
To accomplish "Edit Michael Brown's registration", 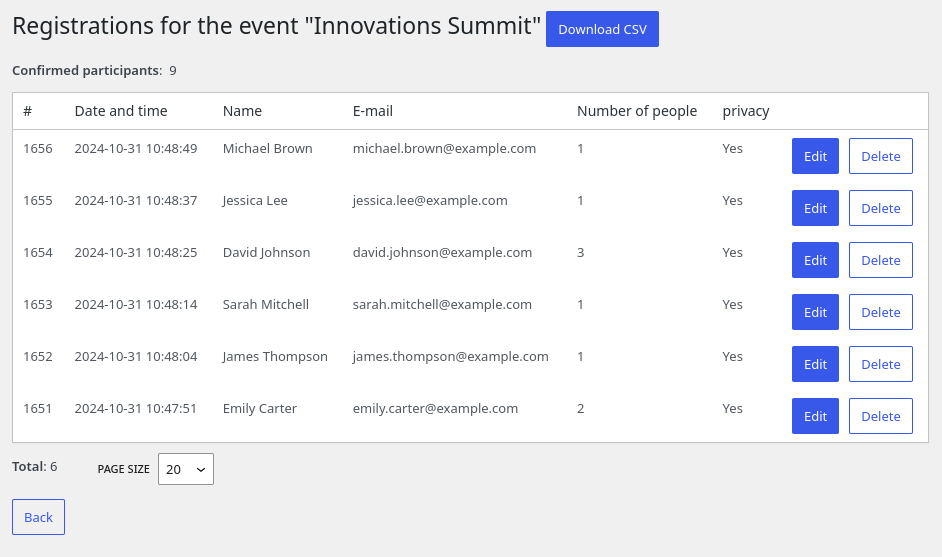I will click(815, 156).
